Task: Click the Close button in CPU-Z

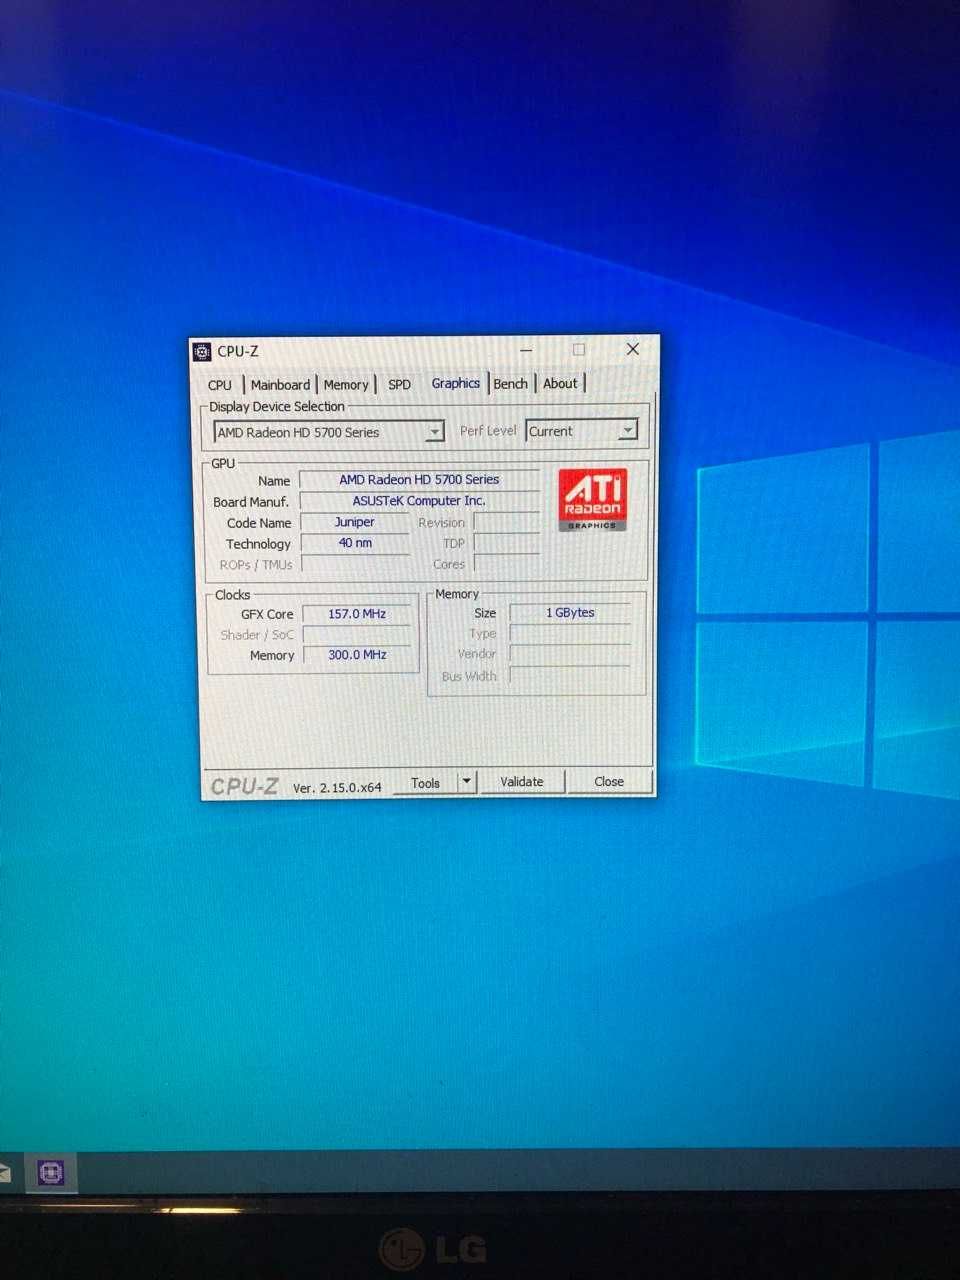Action: (x=609, y=782)
